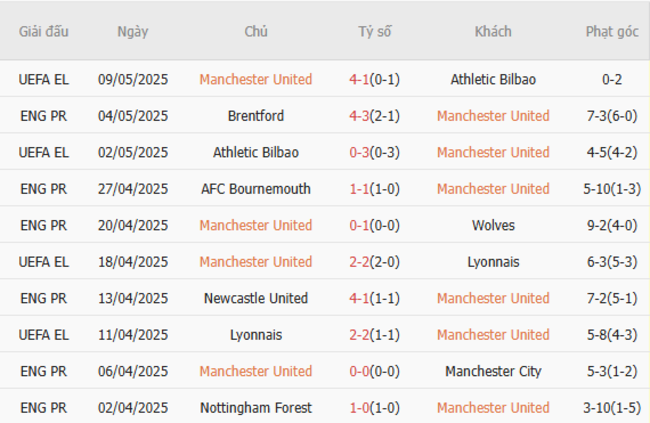
Task: Open Newcastle United team link
Action: 255,298
